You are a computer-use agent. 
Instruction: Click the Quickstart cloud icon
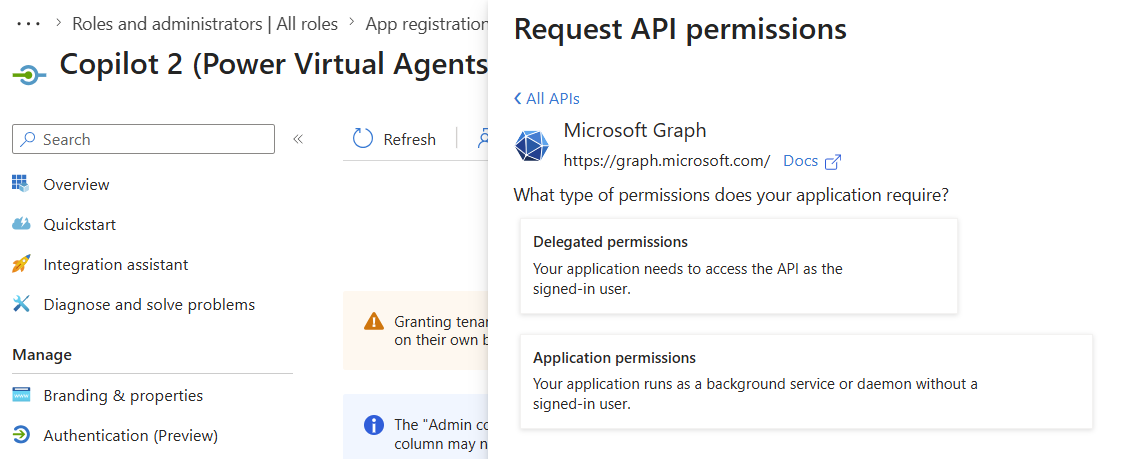[x=21, y=224]
